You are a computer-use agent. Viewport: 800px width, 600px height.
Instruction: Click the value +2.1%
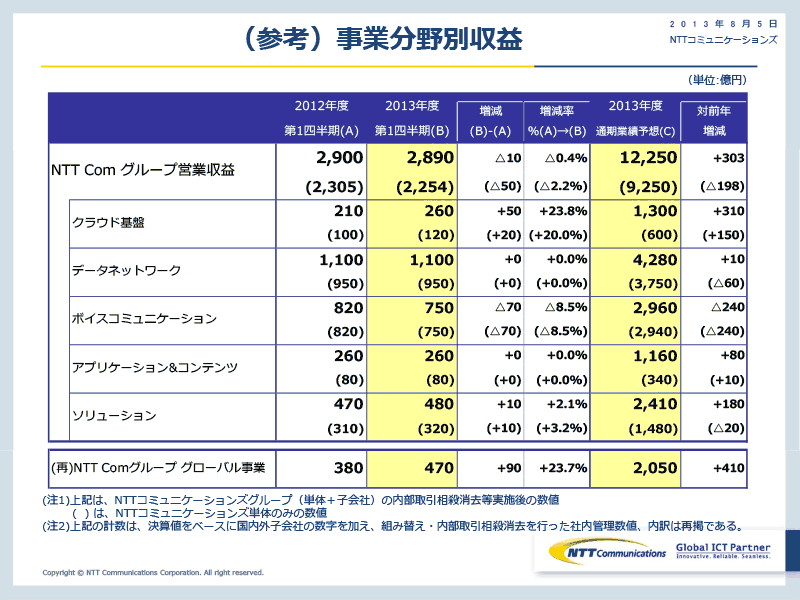click(567, 404)
